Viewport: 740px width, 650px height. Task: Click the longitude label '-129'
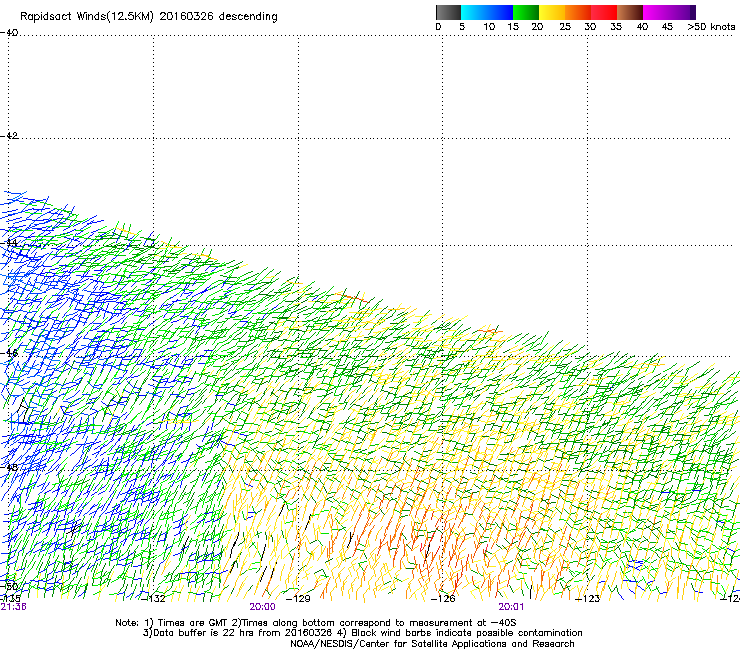[x=298, y=599]
